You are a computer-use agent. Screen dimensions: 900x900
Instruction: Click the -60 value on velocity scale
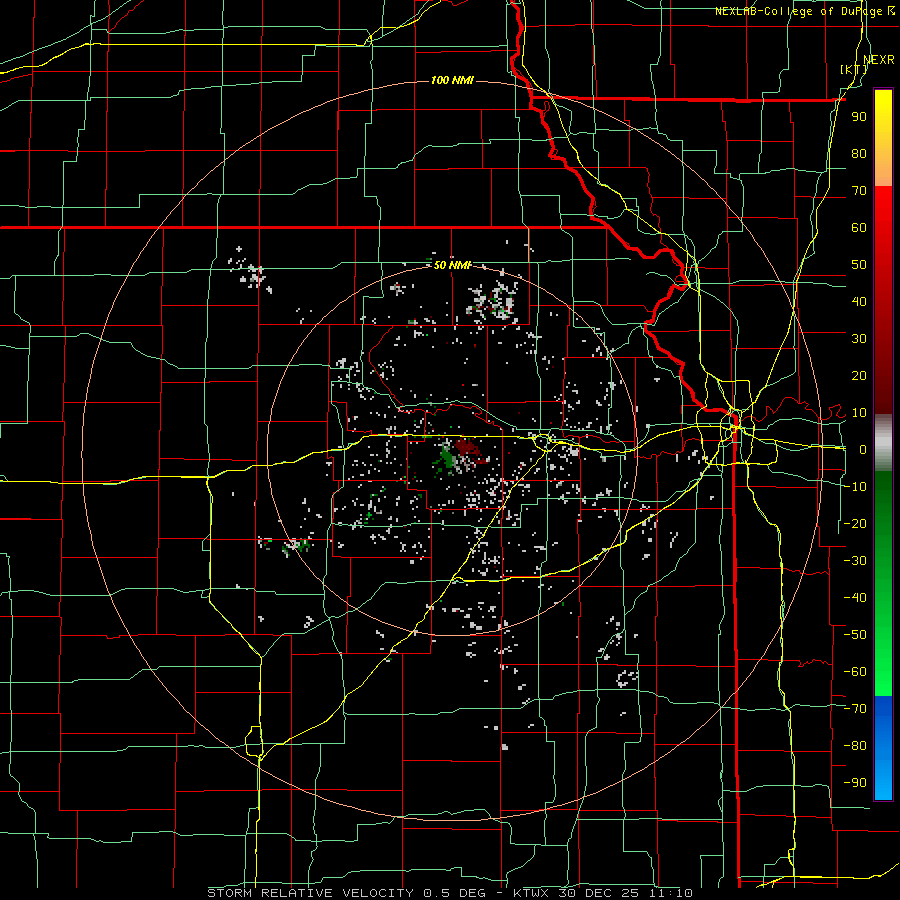[855, 672]
